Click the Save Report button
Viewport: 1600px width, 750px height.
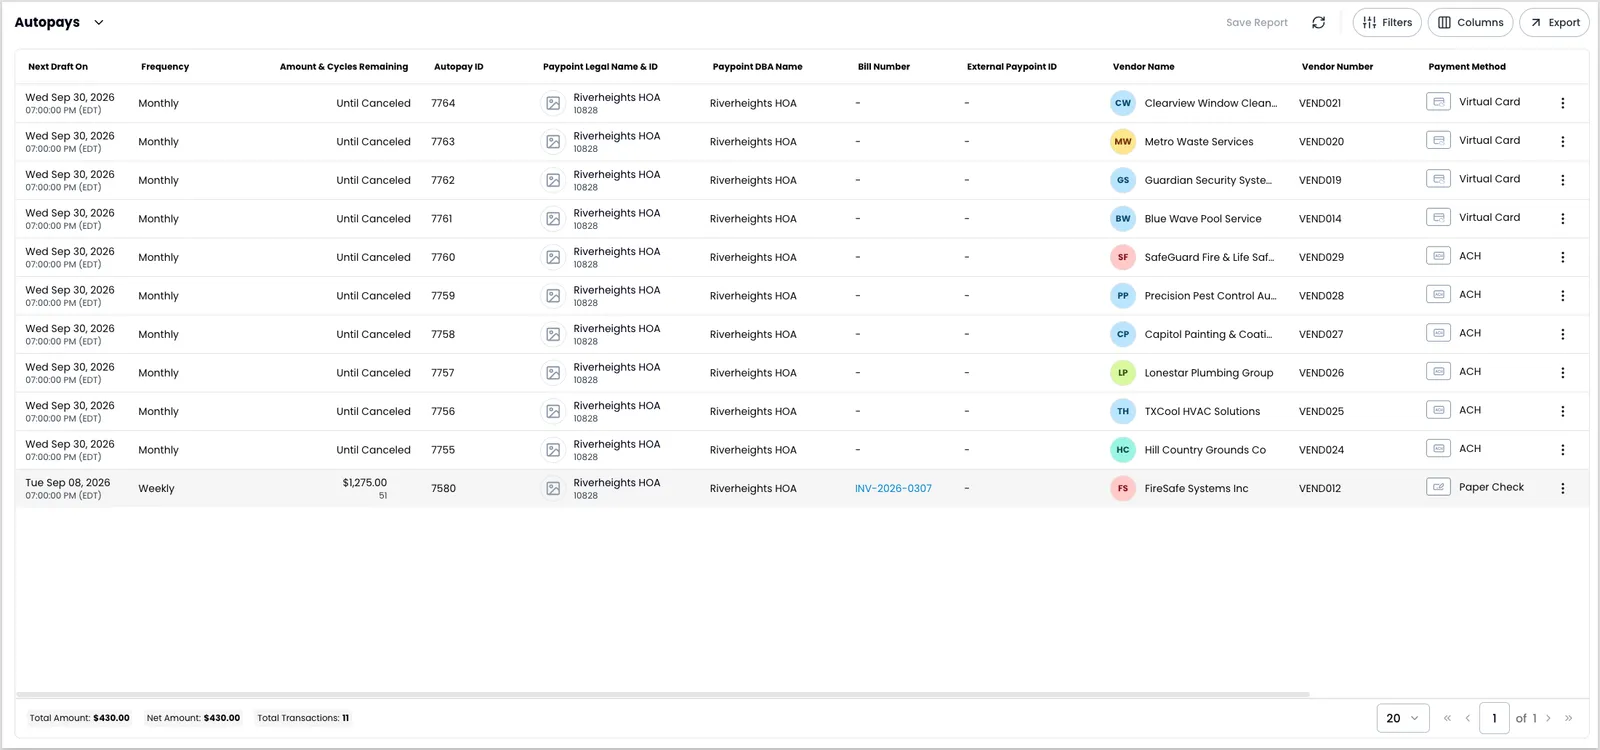(x=1257, y=22)
